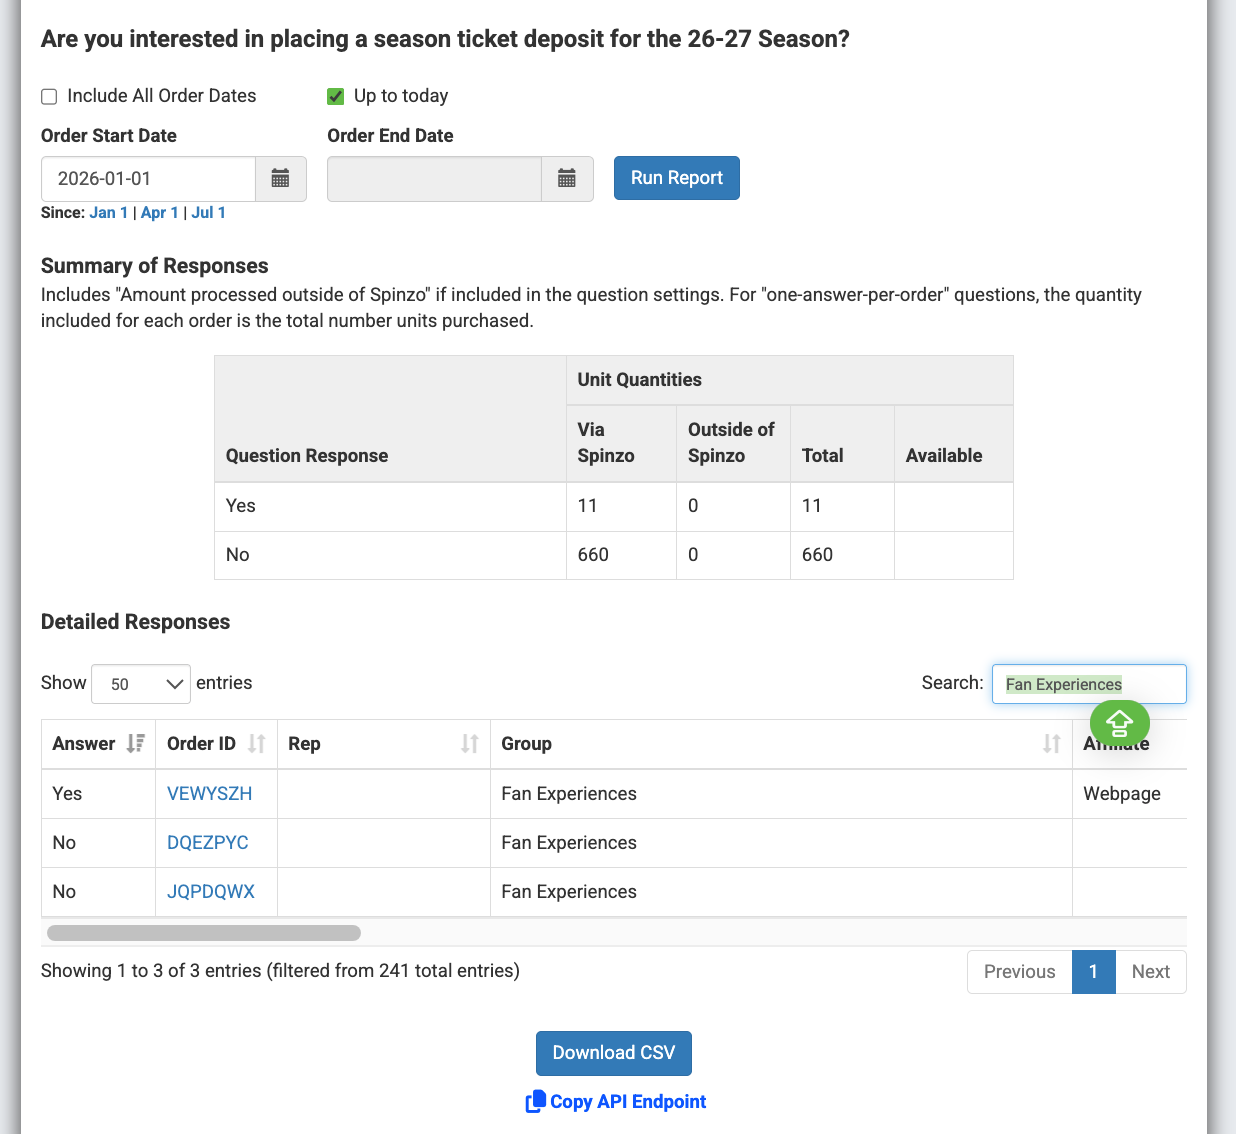Image resolution: width=1236 pixels, height=1134 pixels.
Task: Run the report
Action: coord(676,178)
